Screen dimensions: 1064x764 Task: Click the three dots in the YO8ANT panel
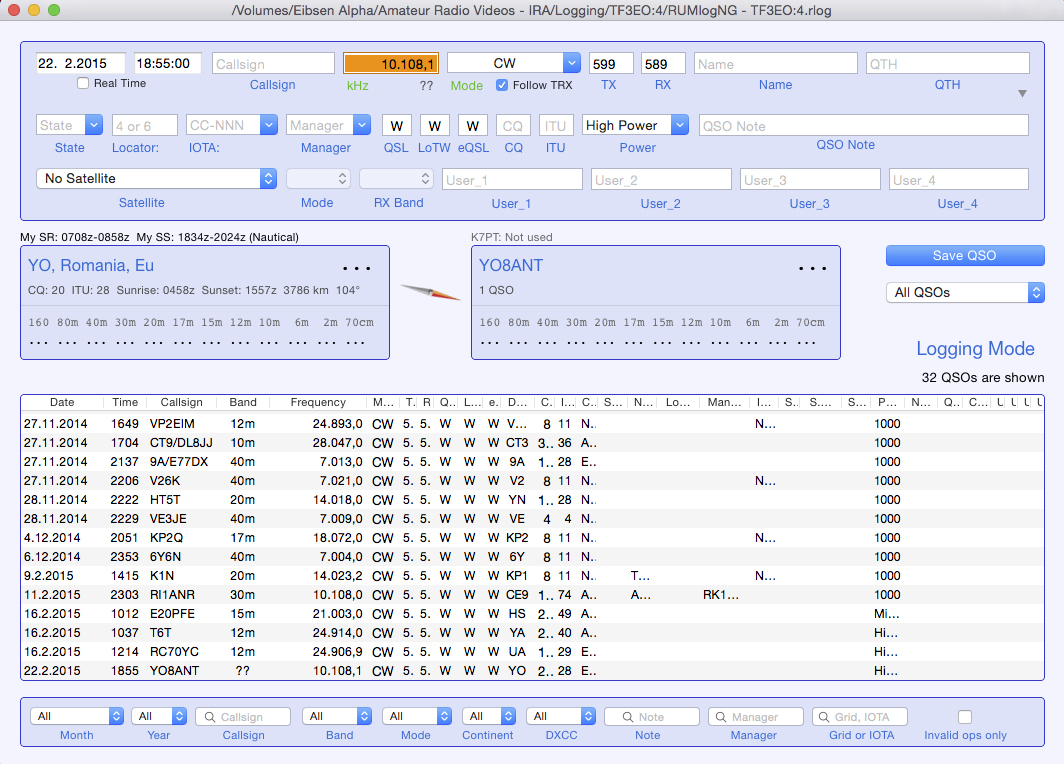tap(813, 269)
